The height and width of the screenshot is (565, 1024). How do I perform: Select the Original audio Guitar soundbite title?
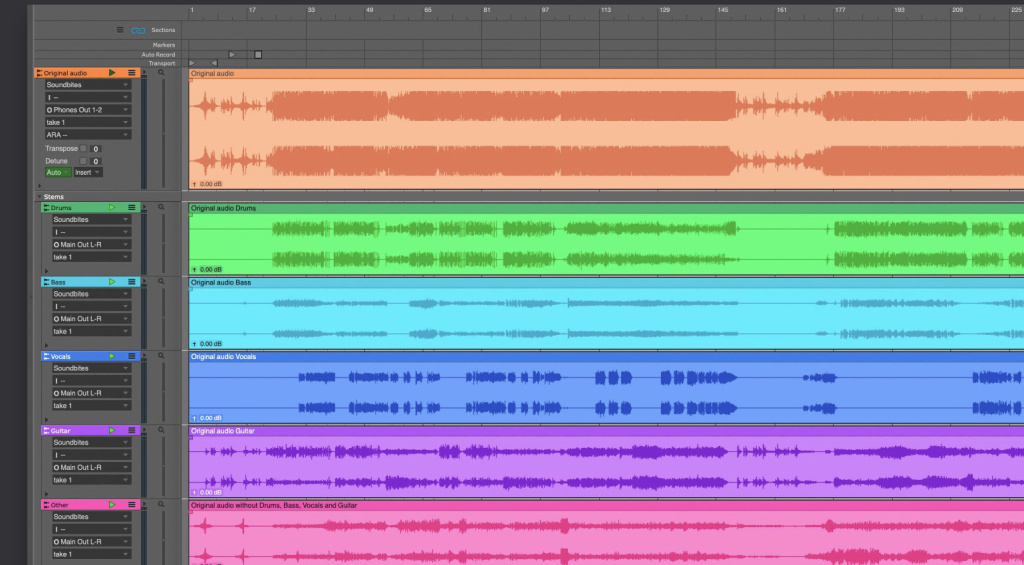[223, 431]
